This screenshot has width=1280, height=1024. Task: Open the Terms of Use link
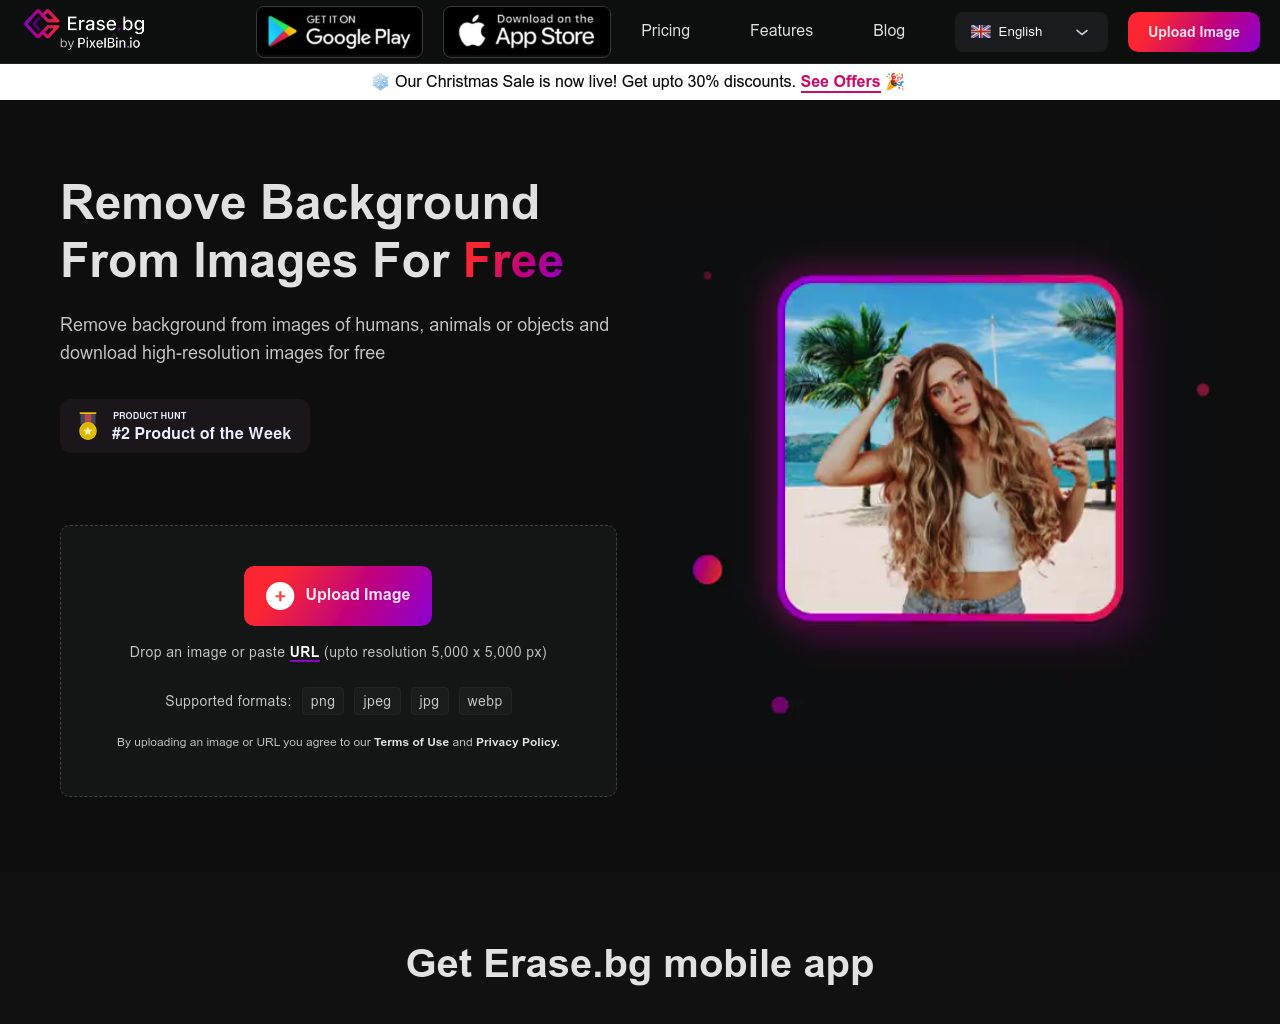pos(411,742)
